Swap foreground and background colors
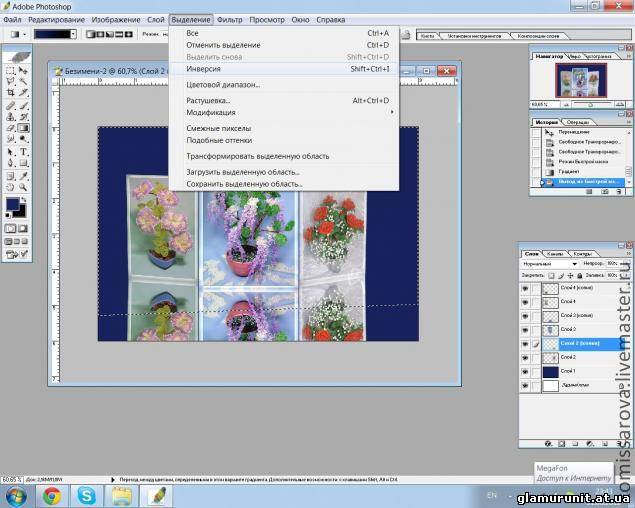The image size is (635, 508). pos(23,199)
